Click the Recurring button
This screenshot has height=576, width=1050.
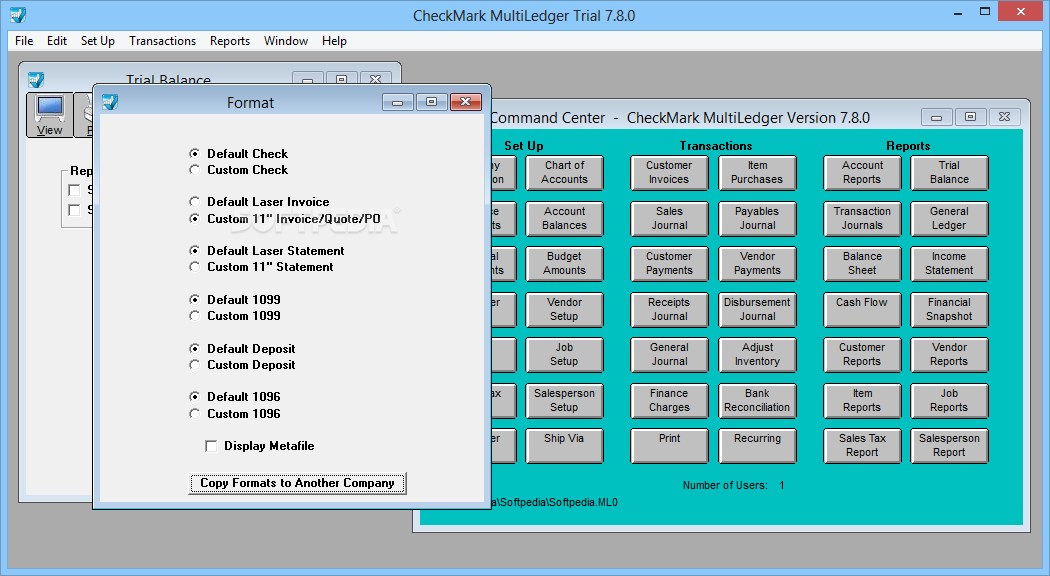pyautogui.click(x=757, y=446)
